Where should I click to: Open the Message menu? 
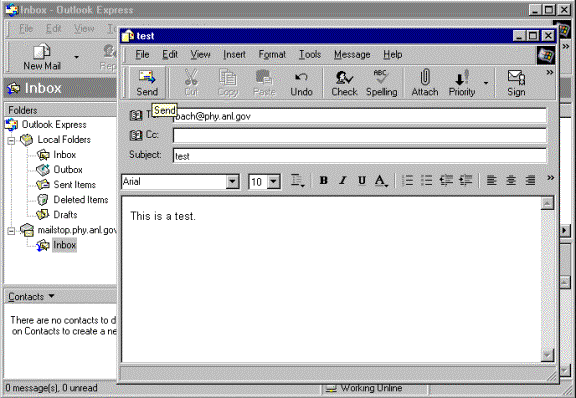pyautogui.click(x=352, y=54)
